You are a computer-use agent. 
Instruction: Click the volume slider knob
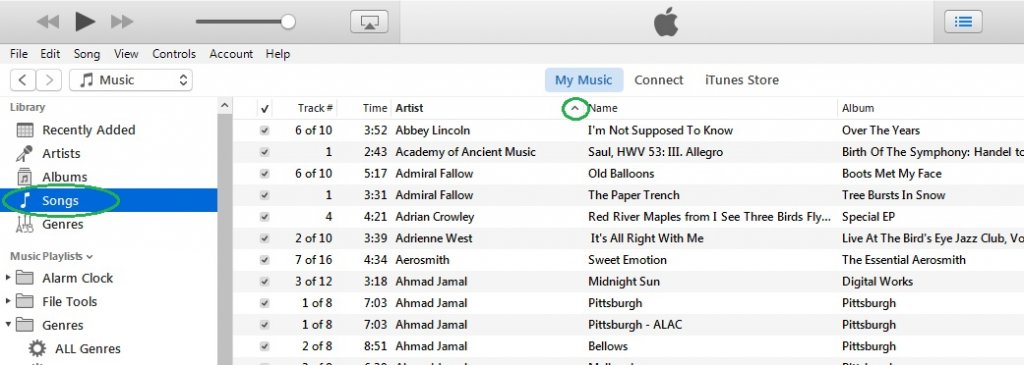click(288, 22)
